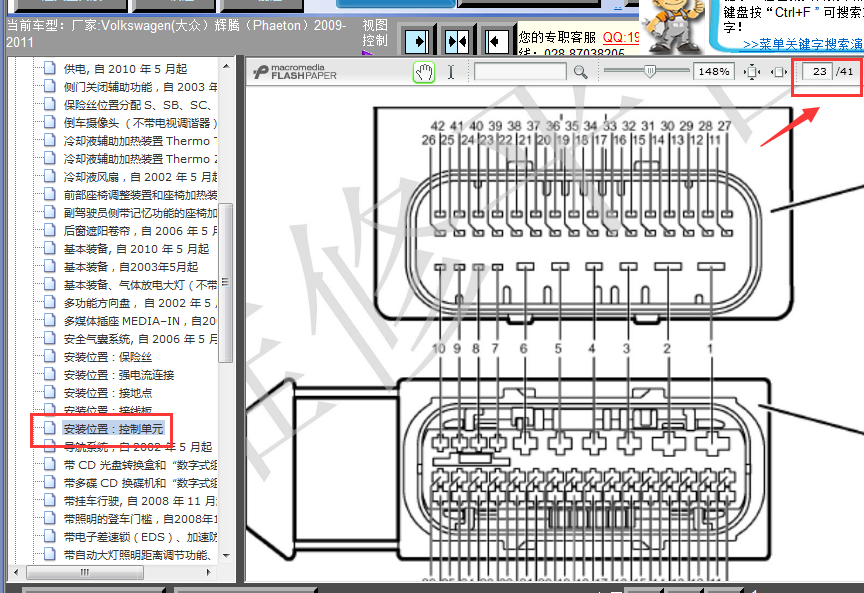Click the magnifier search icon

click(x=580, y=72)
